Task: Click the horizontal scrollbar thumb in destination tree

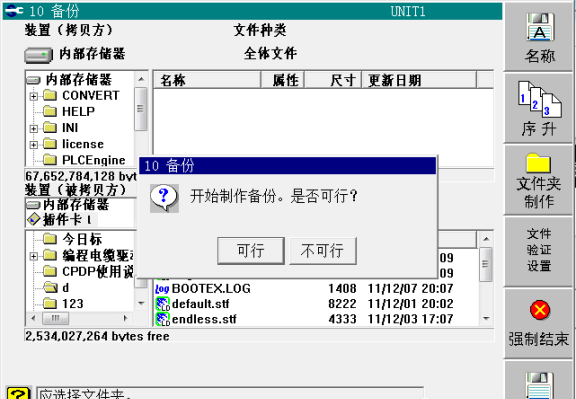Action: pos(55,318)
